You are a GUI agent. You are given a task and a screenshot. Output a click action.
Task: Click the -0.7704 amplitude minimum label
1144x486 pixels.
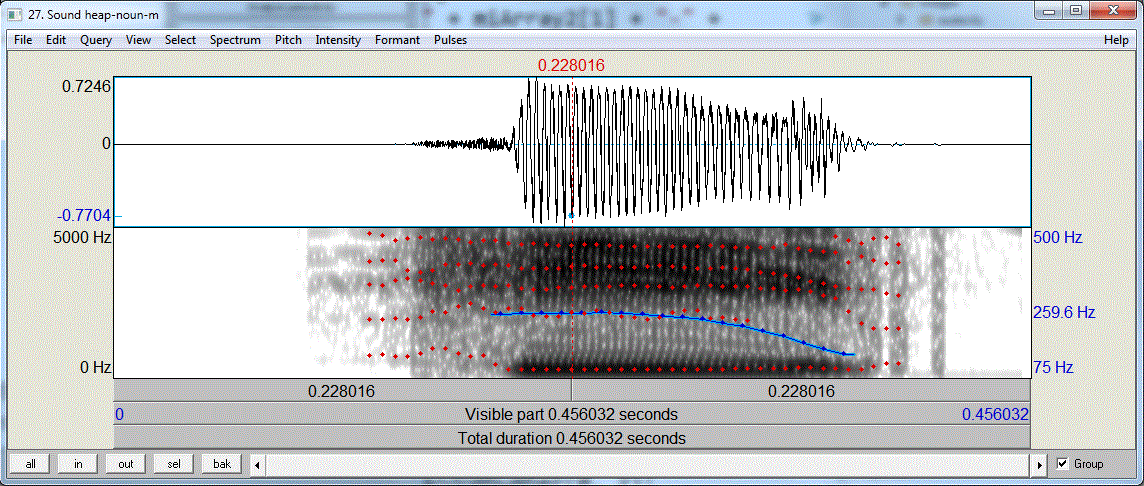pos(85,215)
